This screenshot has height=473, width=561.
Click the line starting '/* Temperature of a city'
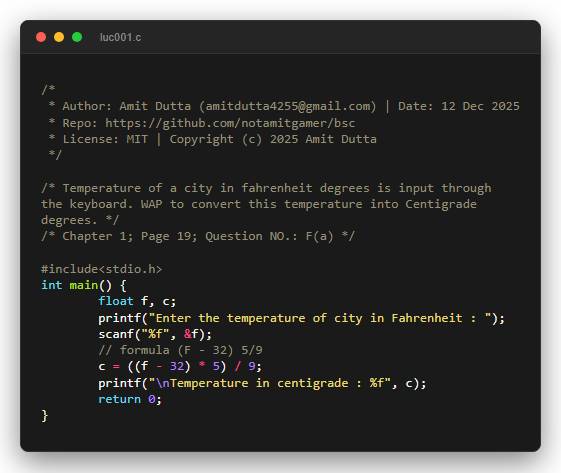click(266, 188)
